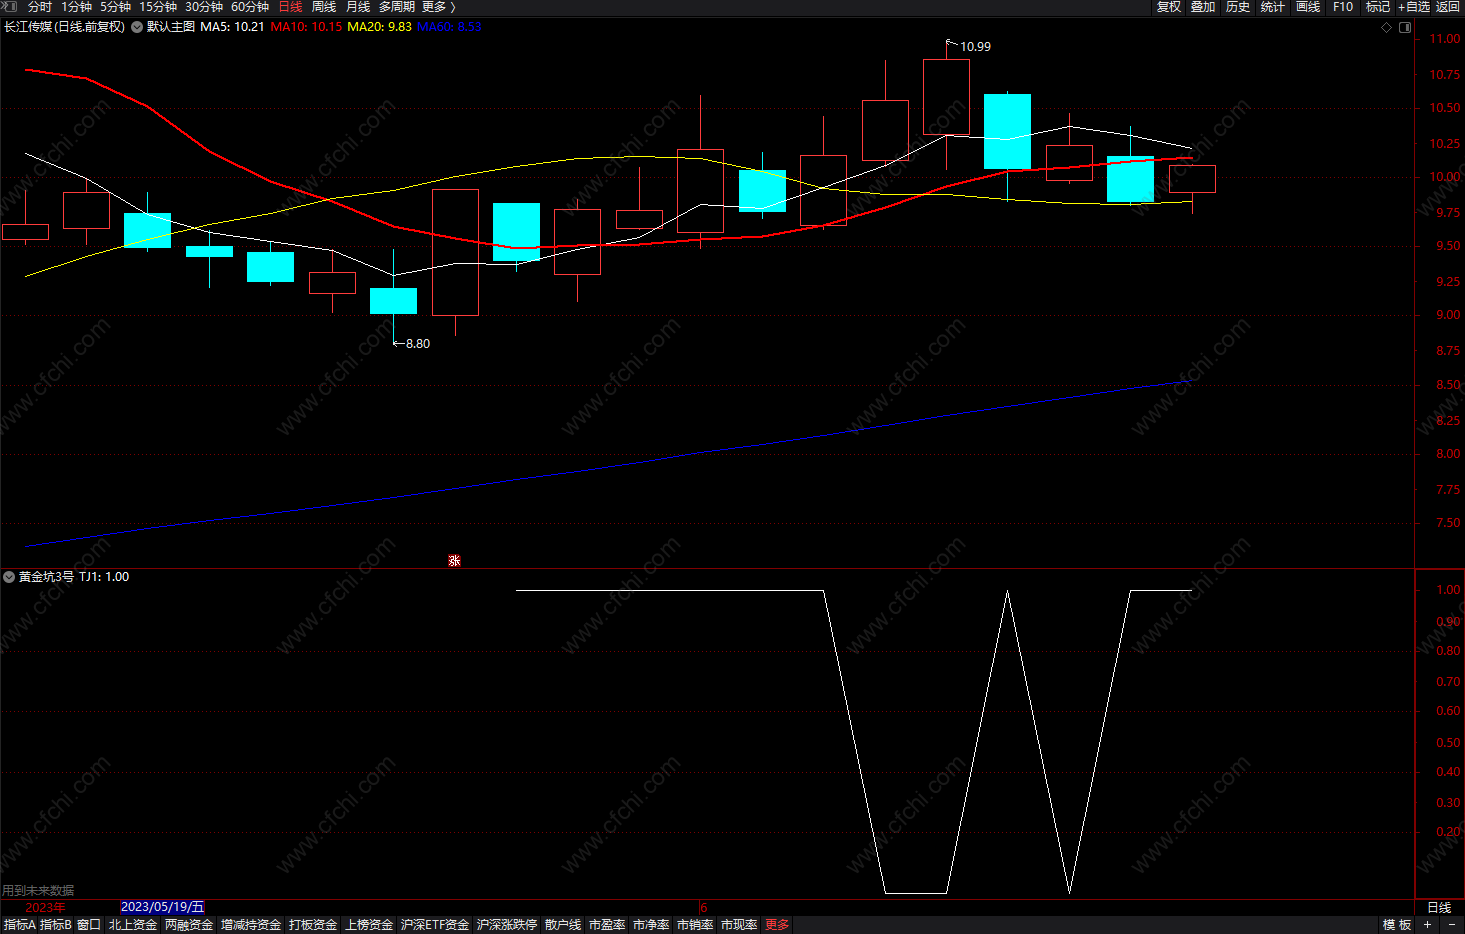Screen dimensions: 1465x934
Task: Click the red 涨 marker icon
Action: pyautogui.click(x=454, y=561)
